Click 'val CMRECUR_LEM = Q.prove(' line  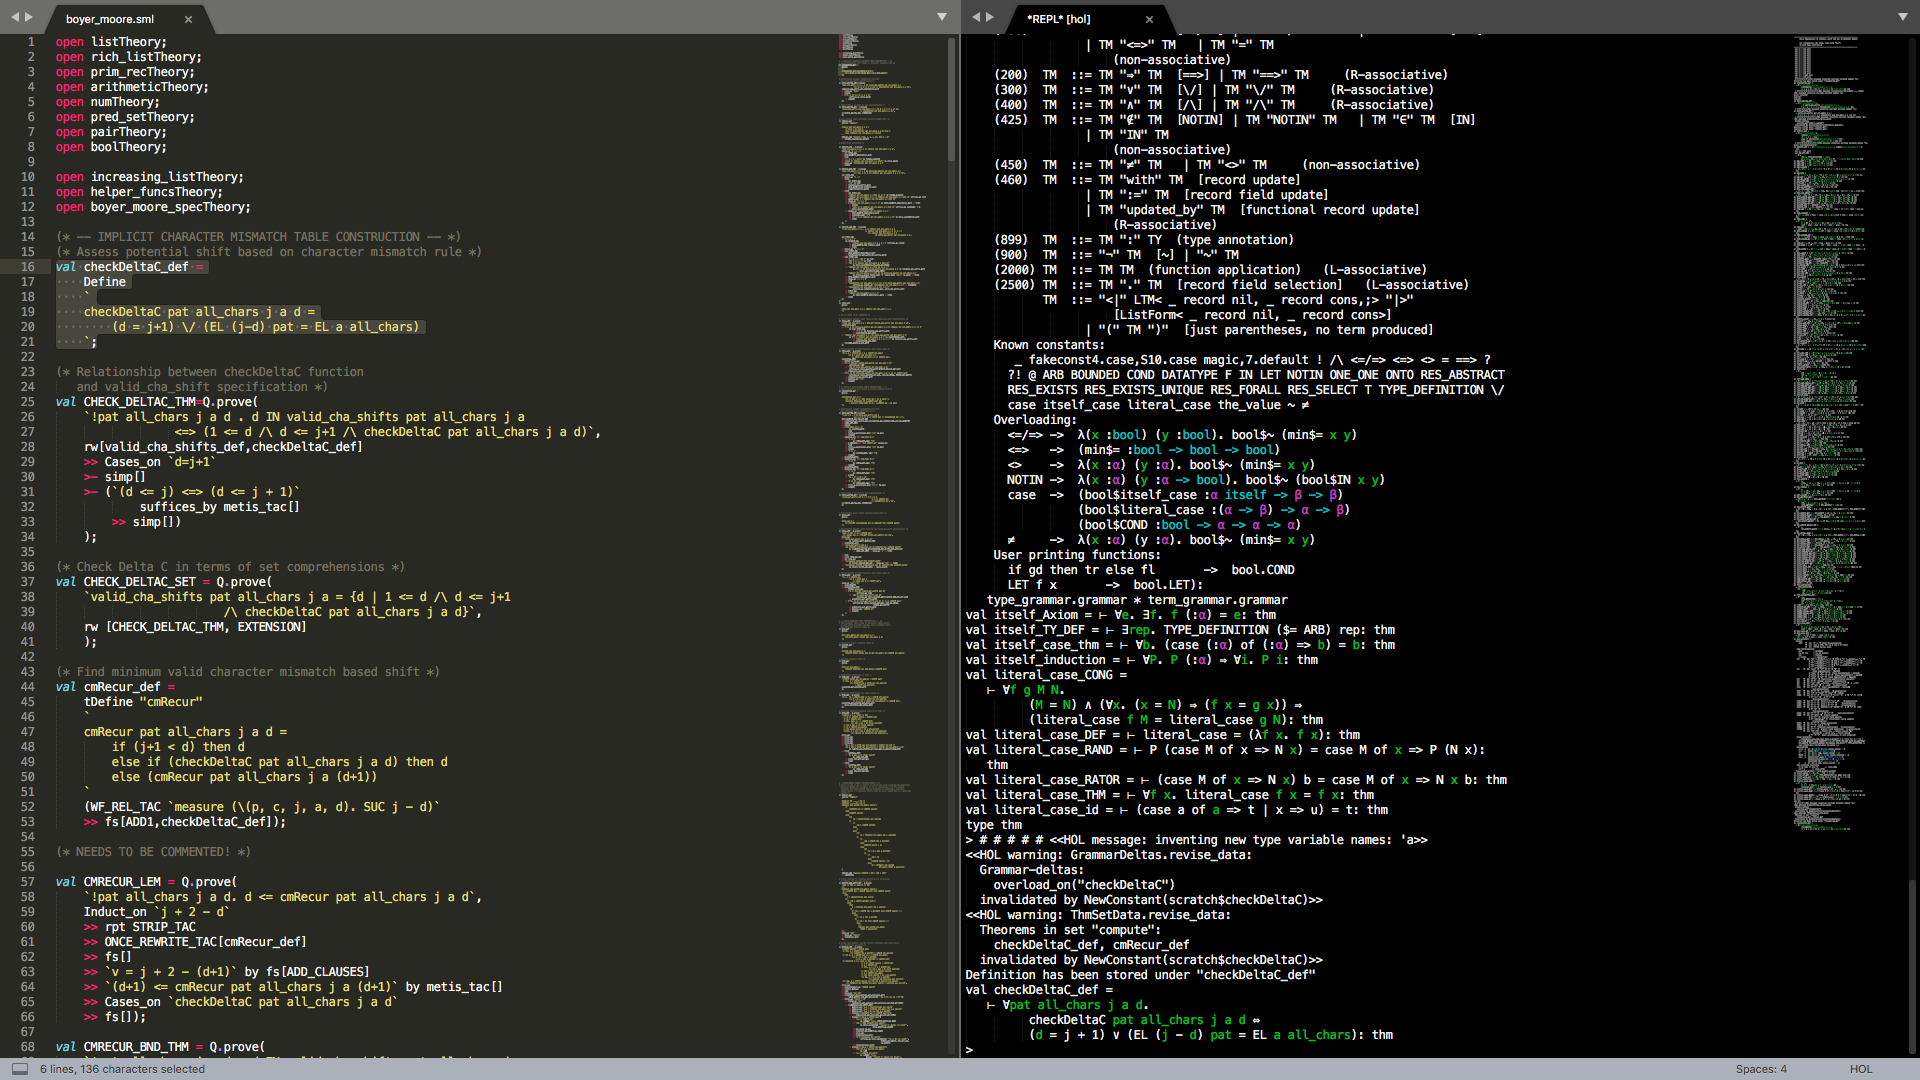coord(146,882)
